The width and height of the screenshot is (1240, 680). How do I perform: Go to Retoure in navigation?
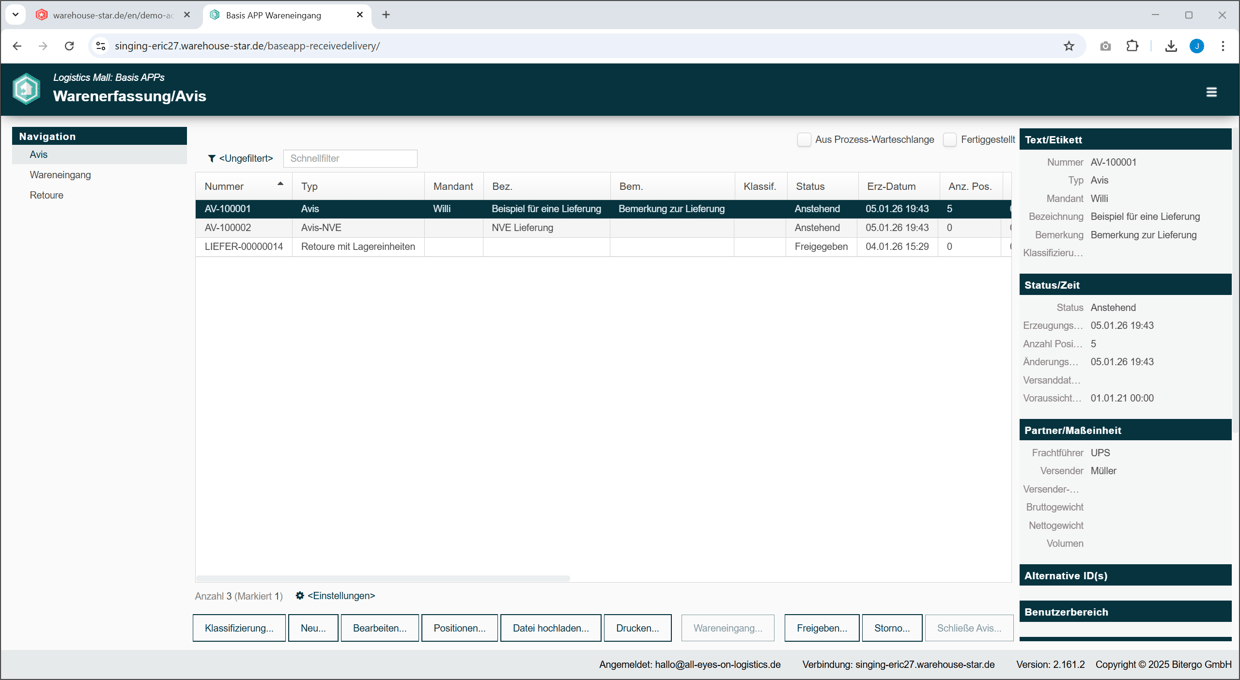click(x=46, y=195)
